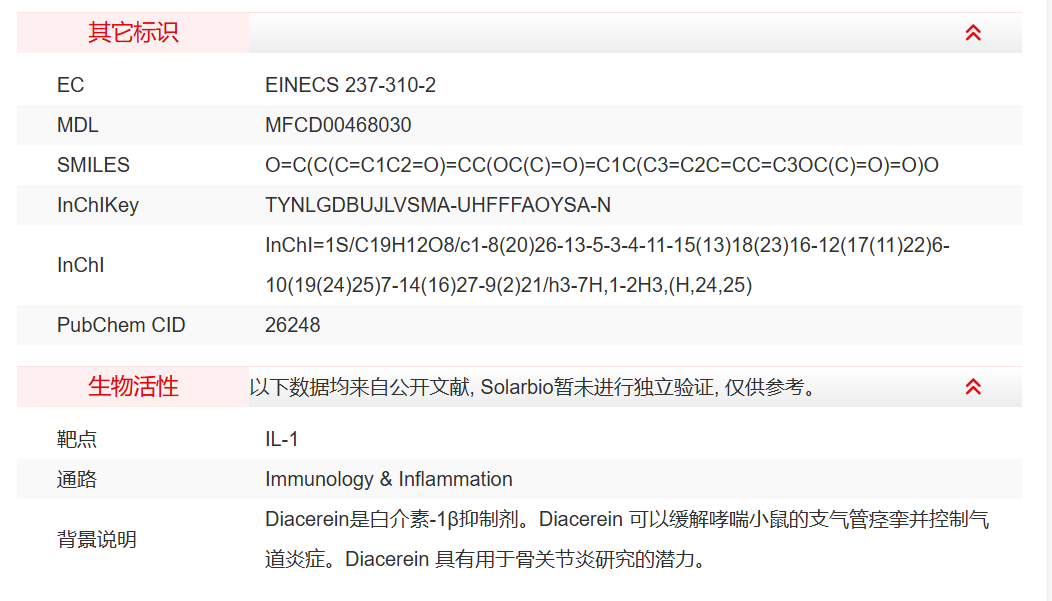Viewport: 1052px width, 601px height.
Task: Click the SMILES row label
Action: [x=93, y=165]
